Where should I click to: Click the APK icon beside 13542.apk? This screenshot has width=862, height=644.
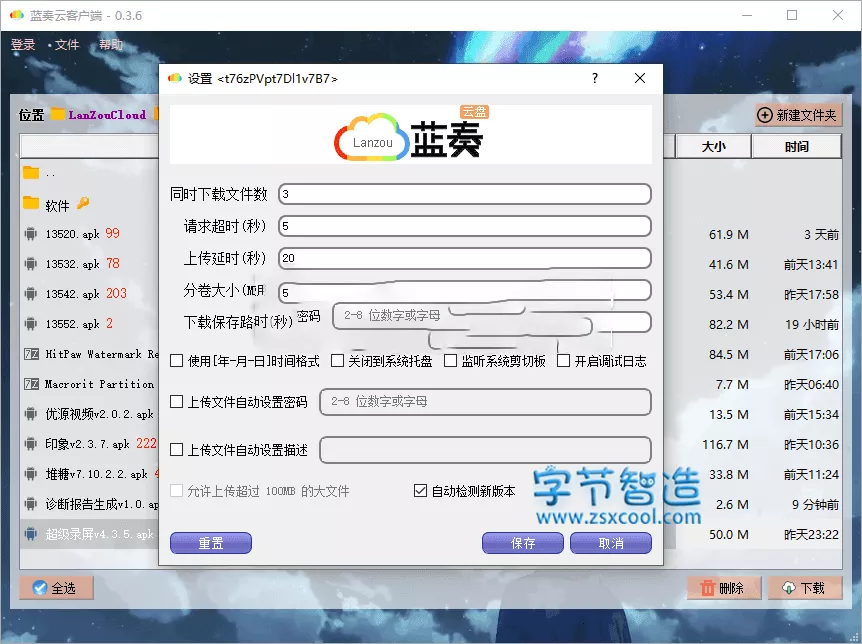tap(31, 294)
